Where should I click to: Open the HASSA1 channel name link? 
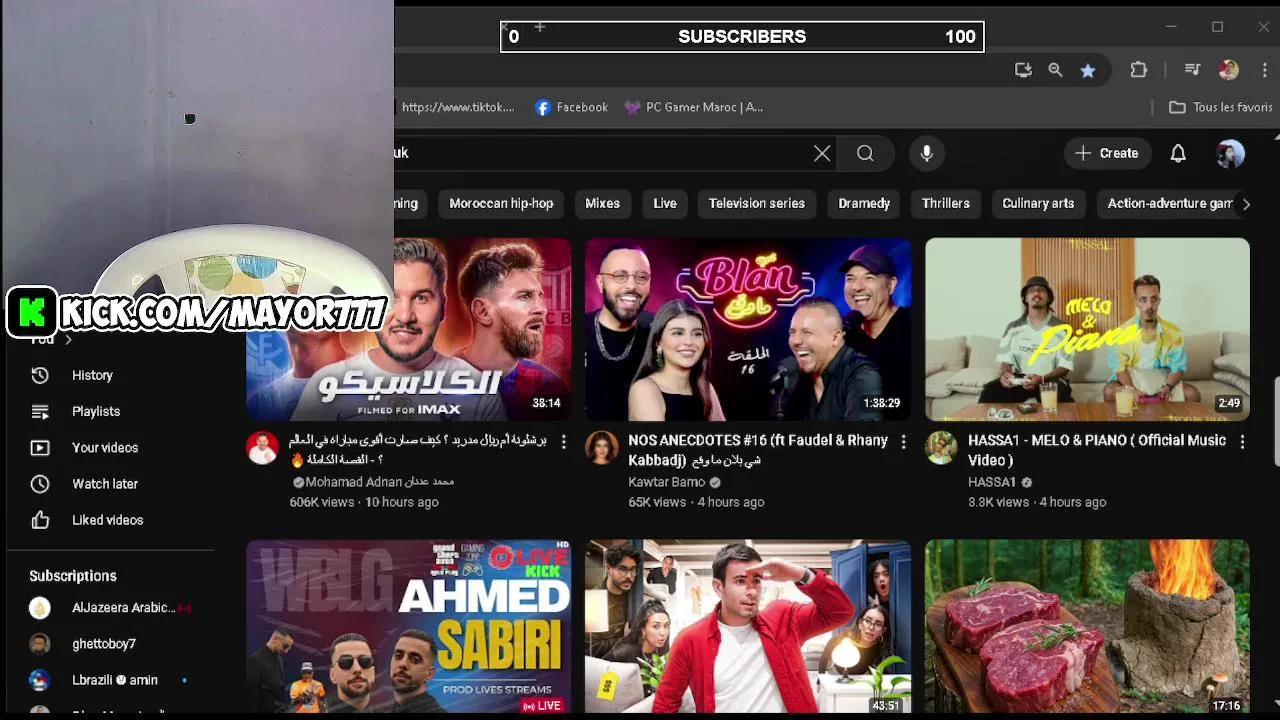[x=992, y=482]
